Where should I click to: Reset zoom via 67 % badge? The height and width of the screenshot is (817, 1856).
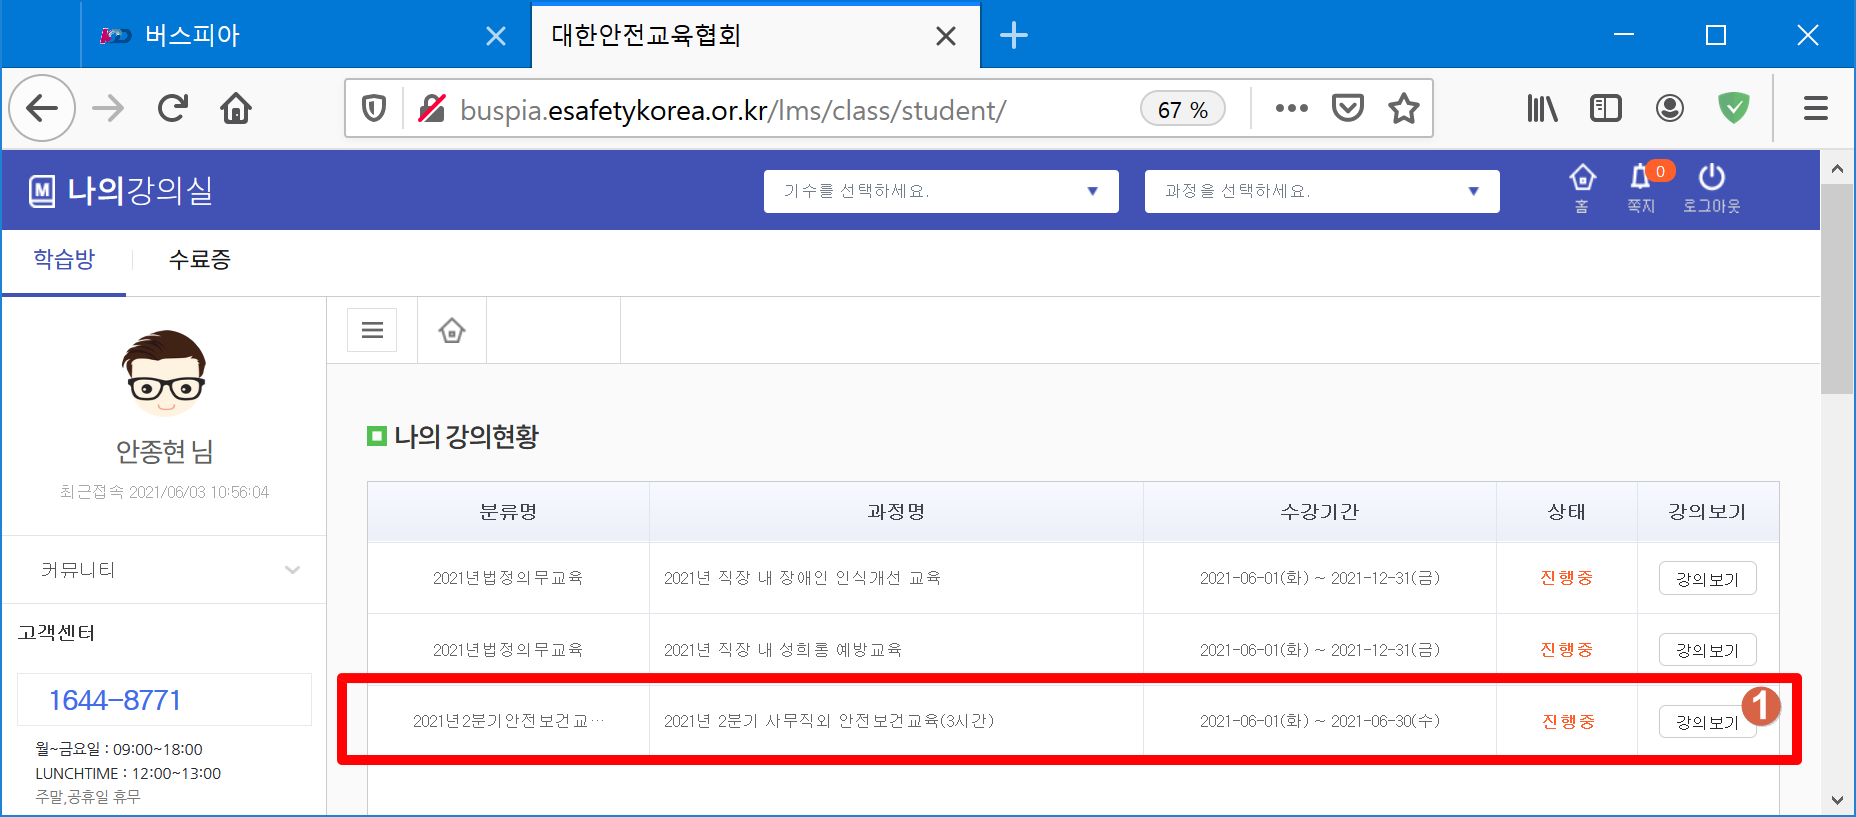(1183, 109)
